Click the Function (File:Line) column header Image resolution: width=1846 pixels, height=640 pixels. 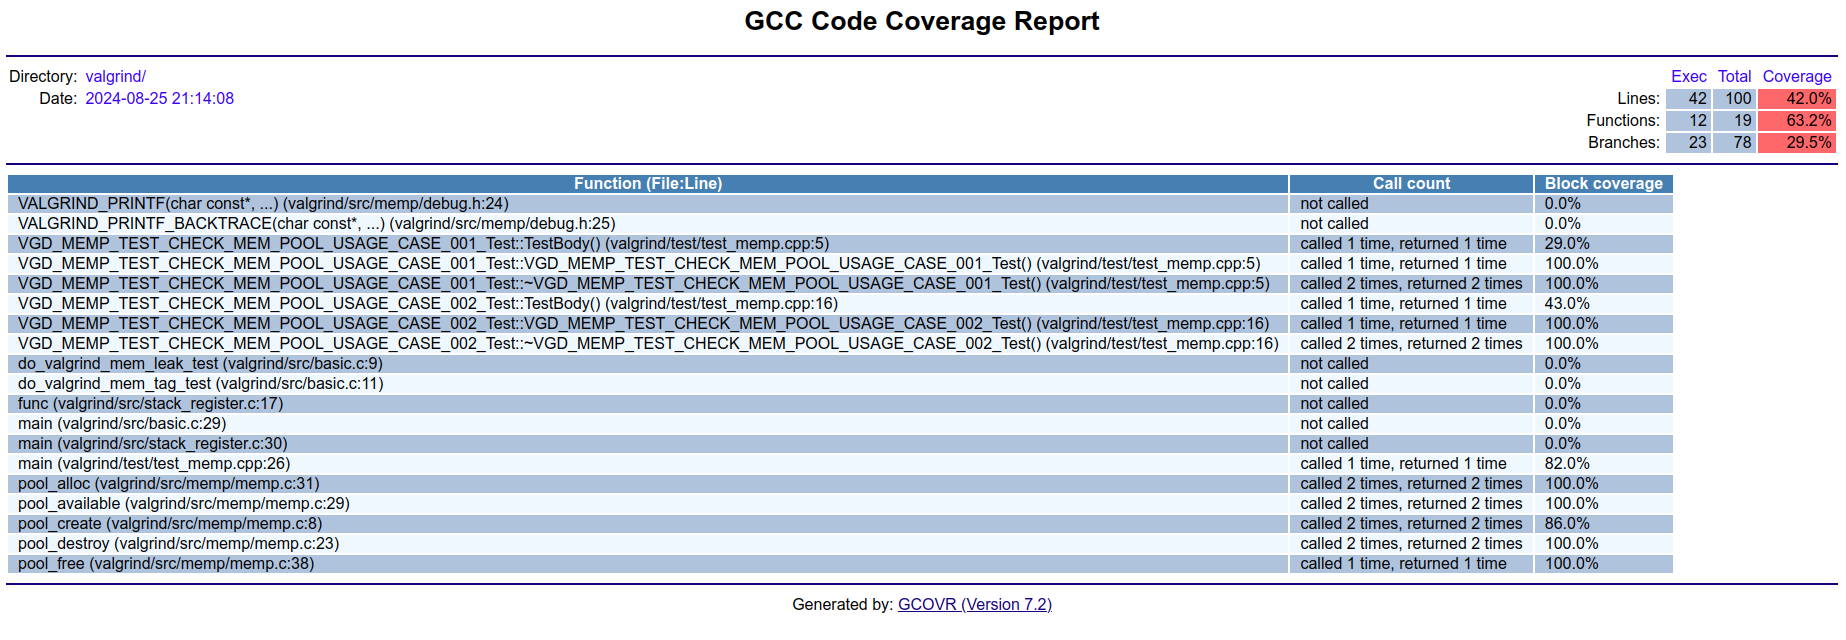(x=647, y=183)
